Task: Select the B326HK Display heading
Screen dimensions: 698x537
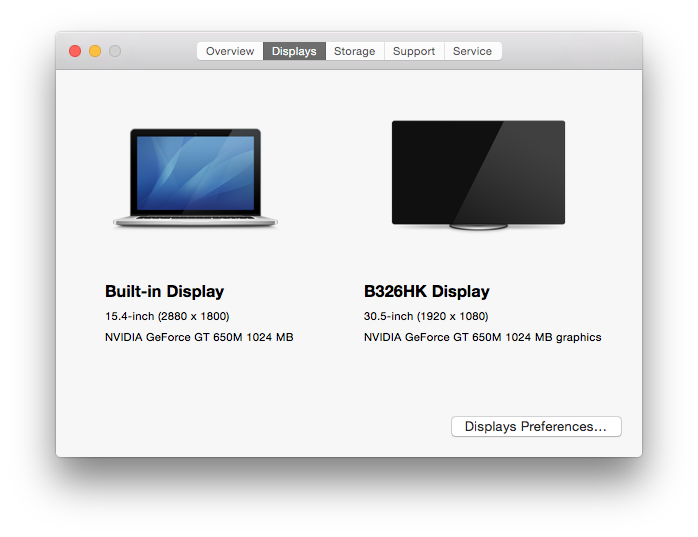Action: [x=426, y=292]
